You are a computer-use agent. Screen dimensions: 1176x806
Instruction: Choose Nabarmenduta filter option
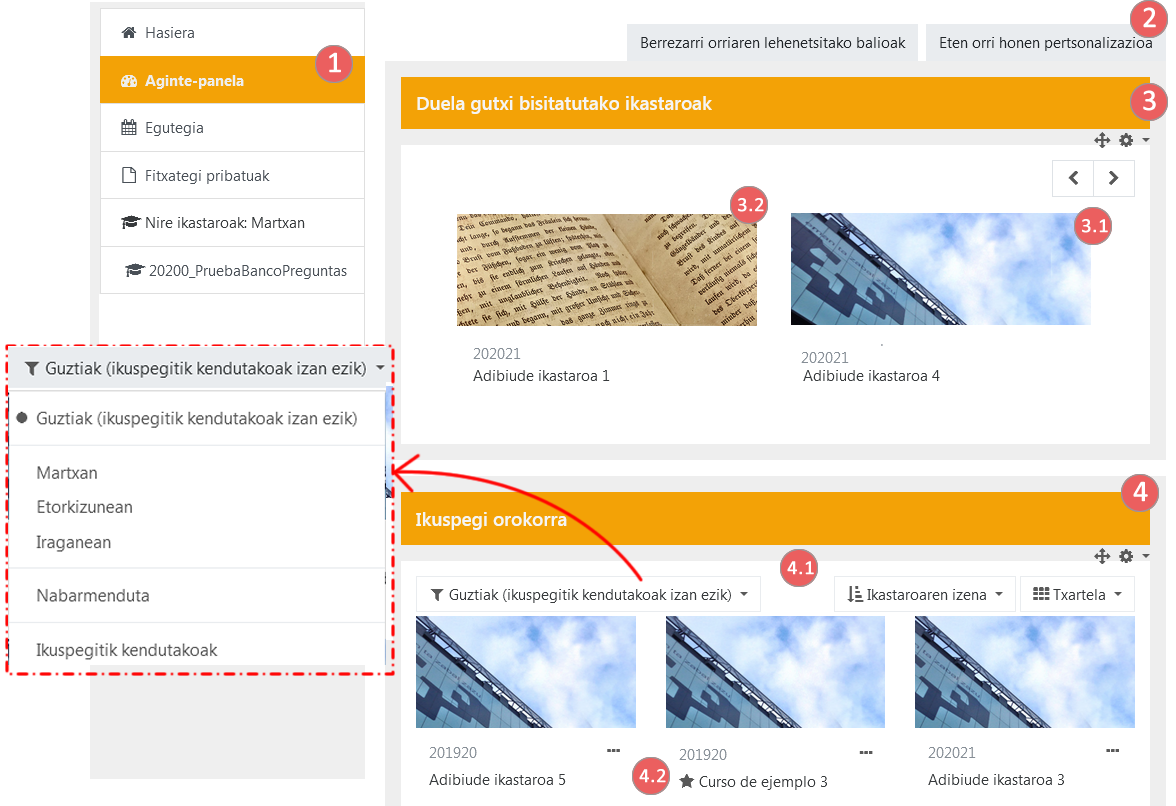[x=93, y=596]
